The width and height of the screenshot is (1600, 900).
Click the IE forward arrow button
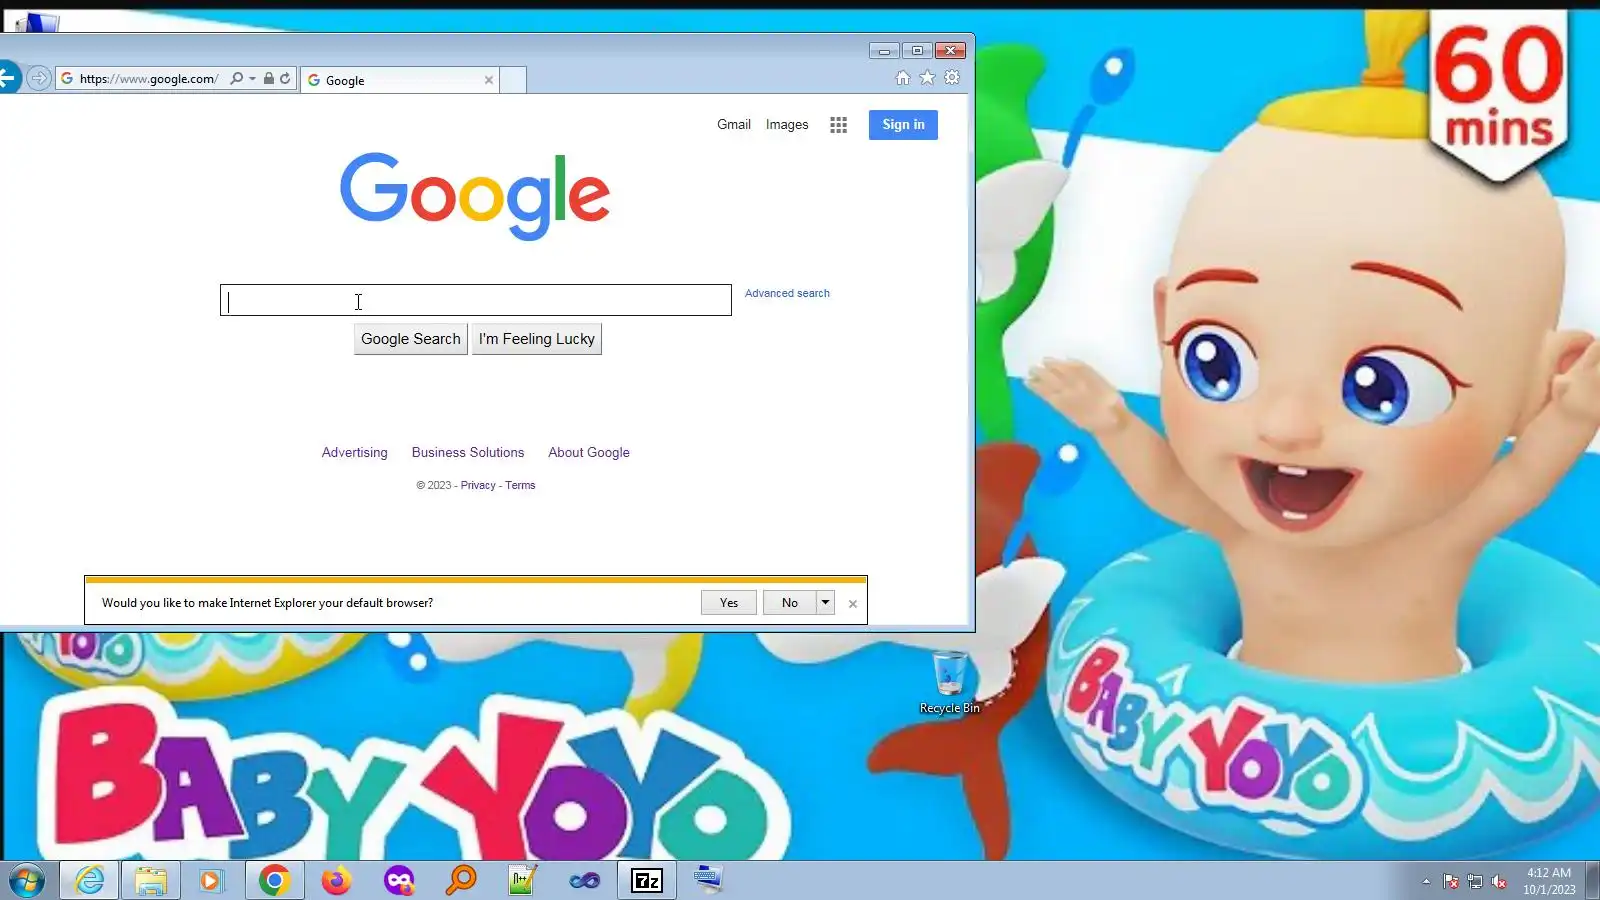39,78
